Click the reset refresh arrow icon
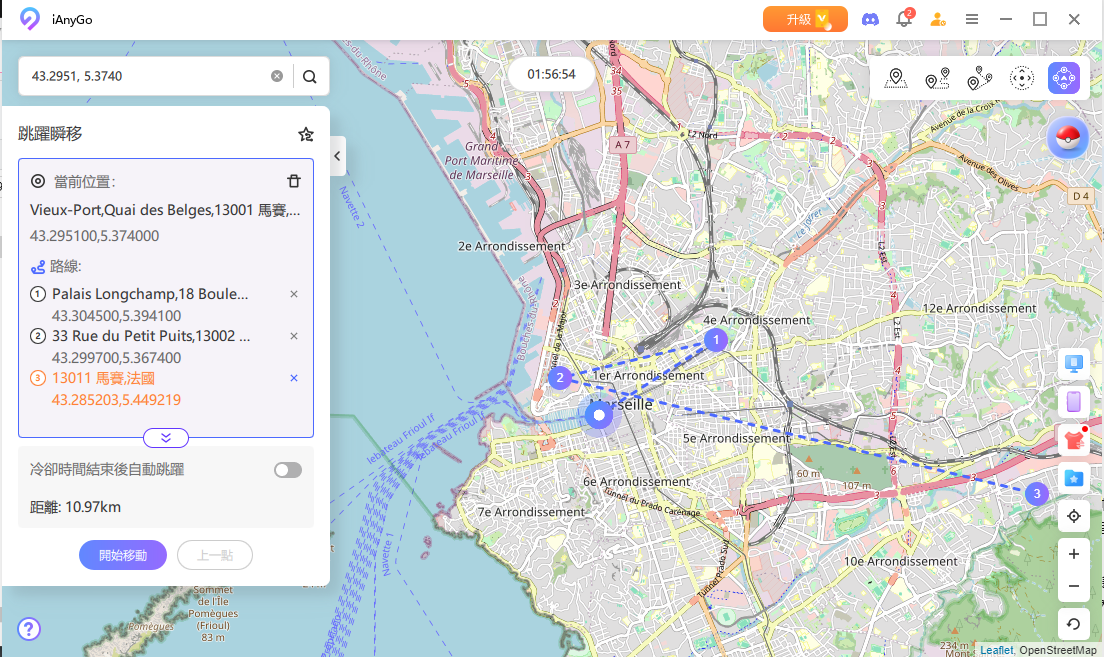The image size is (1104, 657). (x=1074, y=624)
